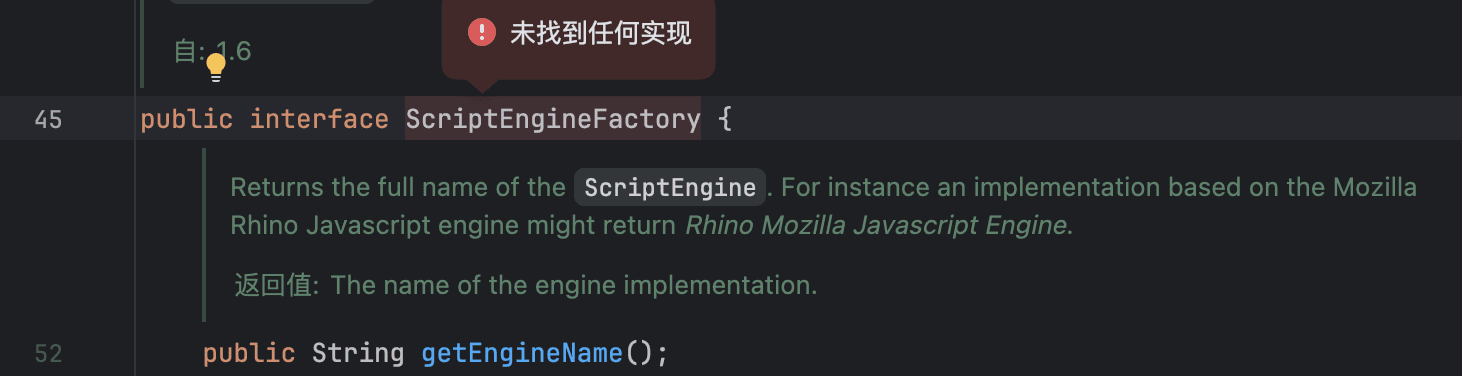Click the String return type on line 52
1462x376 pixels.
tap(358, 353)
